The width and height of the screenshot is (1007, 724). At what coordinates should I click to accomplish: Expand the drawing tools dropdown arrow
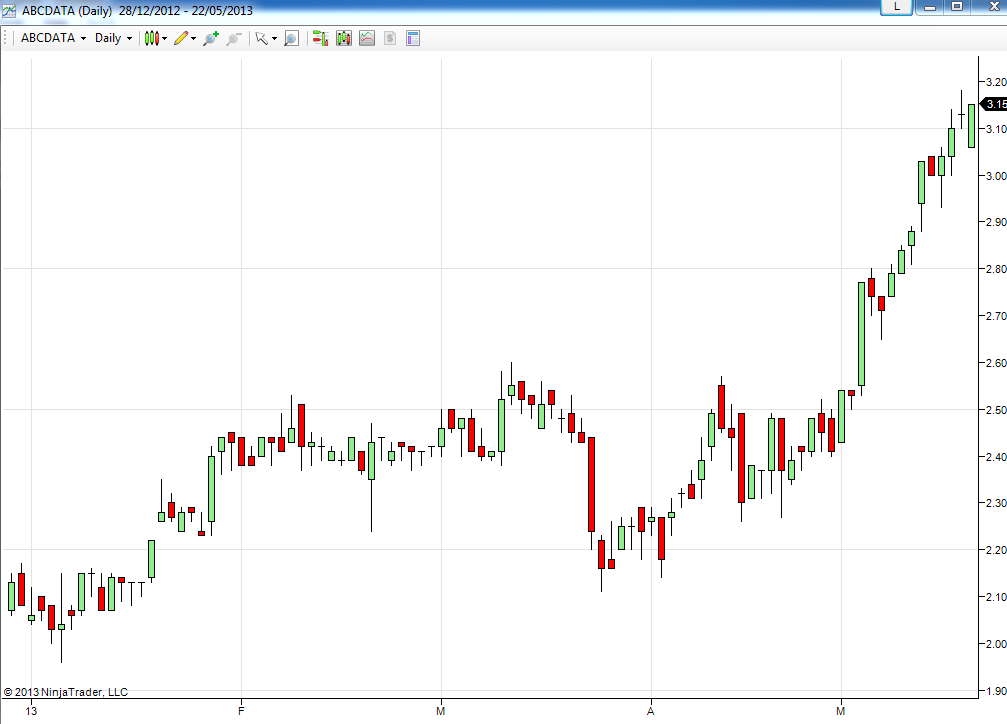click(193, 39)
